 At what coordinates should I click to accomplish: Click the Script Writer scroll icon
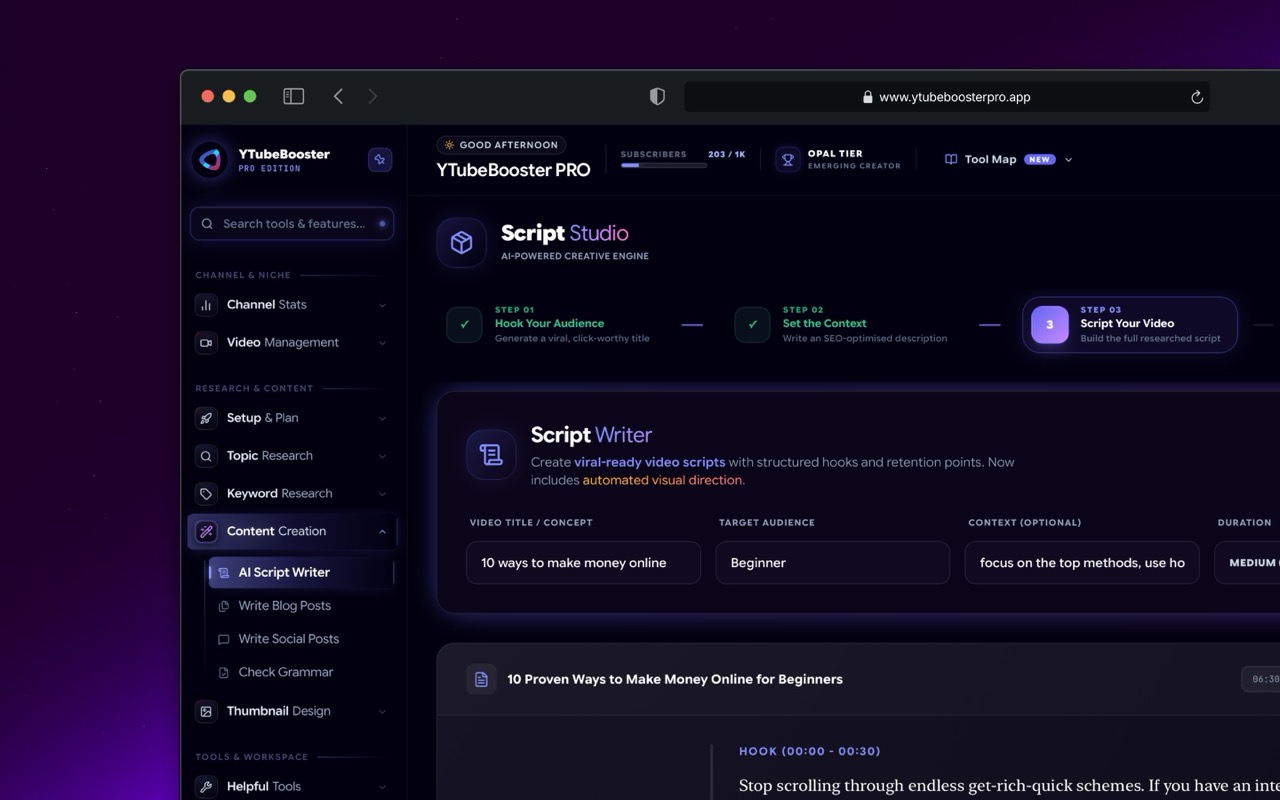coord(491,455)
